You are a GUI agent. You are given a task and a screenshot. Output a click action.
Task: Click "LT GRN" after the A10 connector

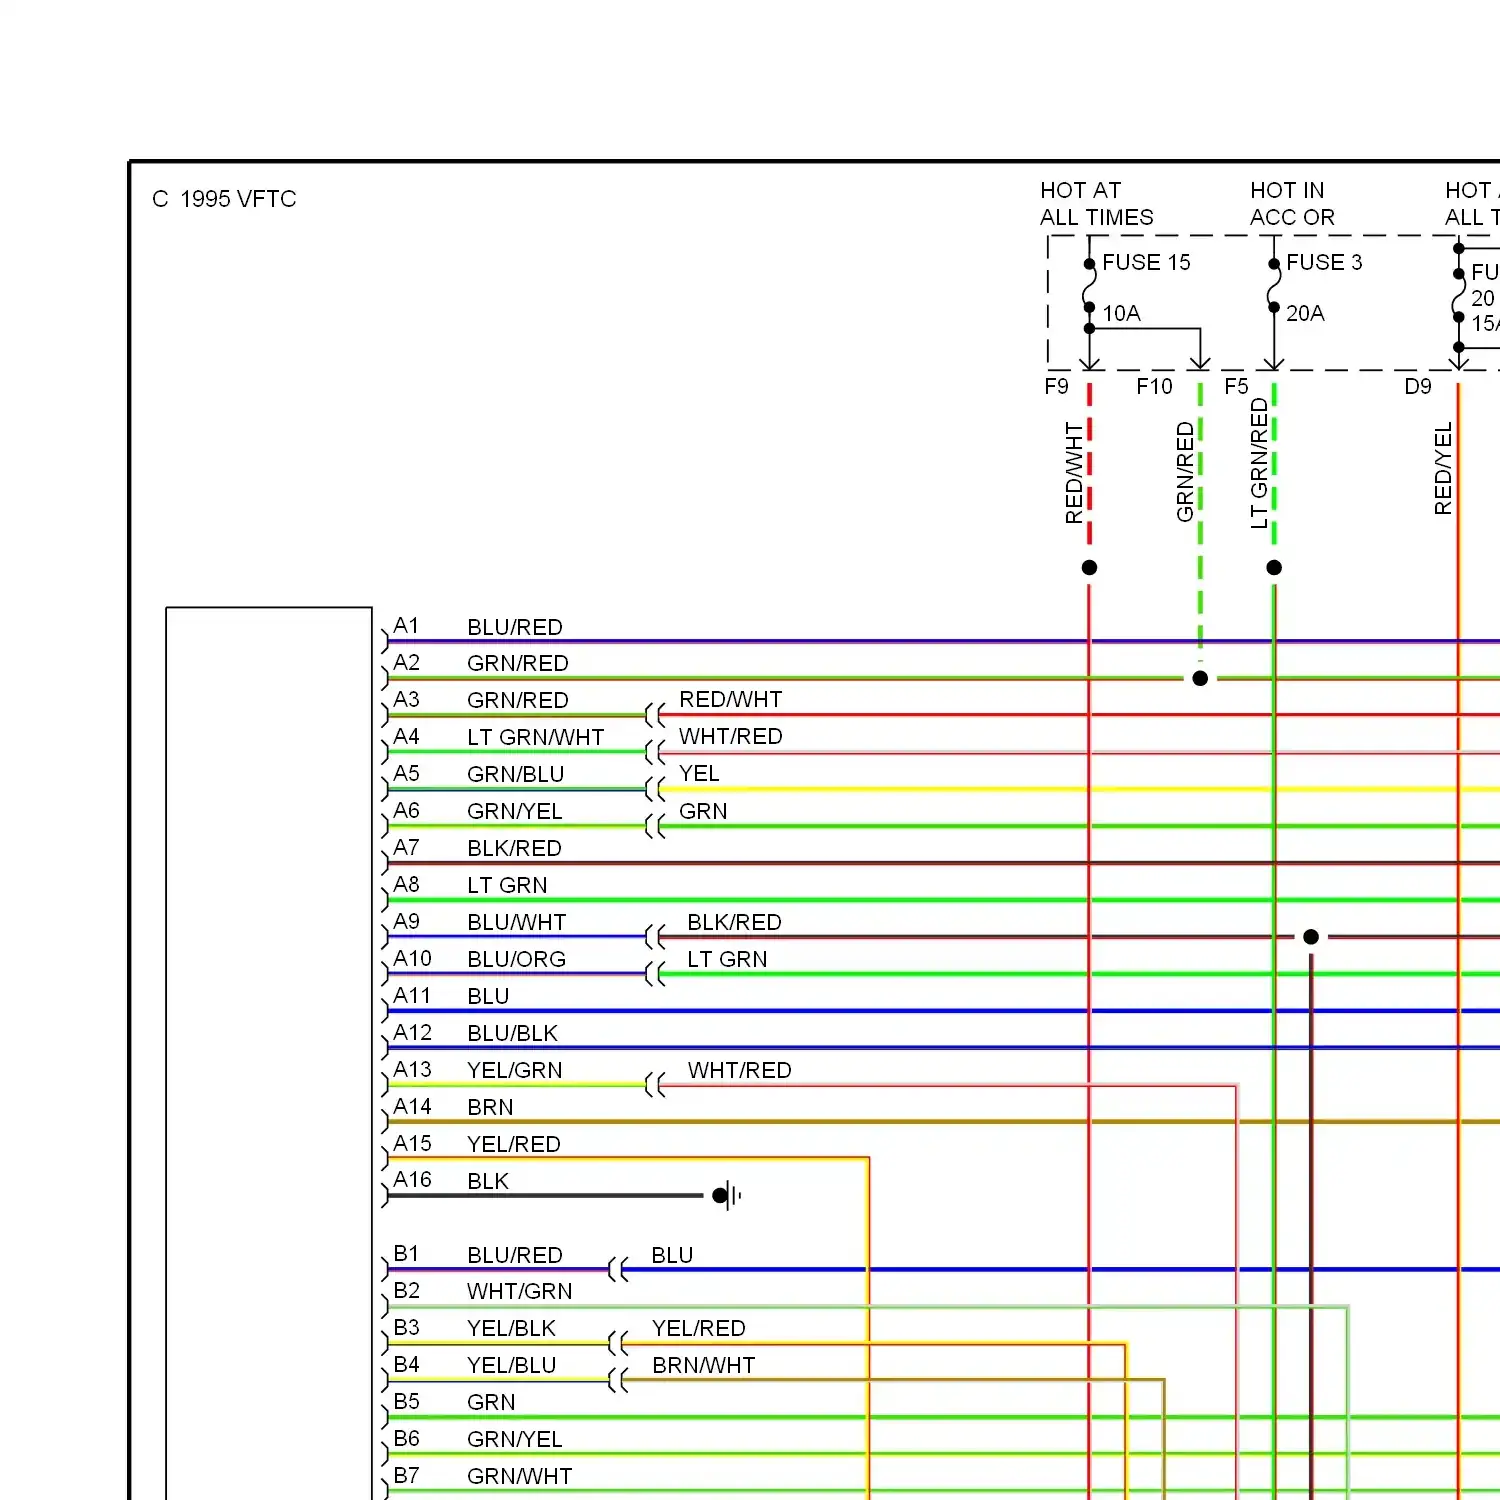coord(727,959)
